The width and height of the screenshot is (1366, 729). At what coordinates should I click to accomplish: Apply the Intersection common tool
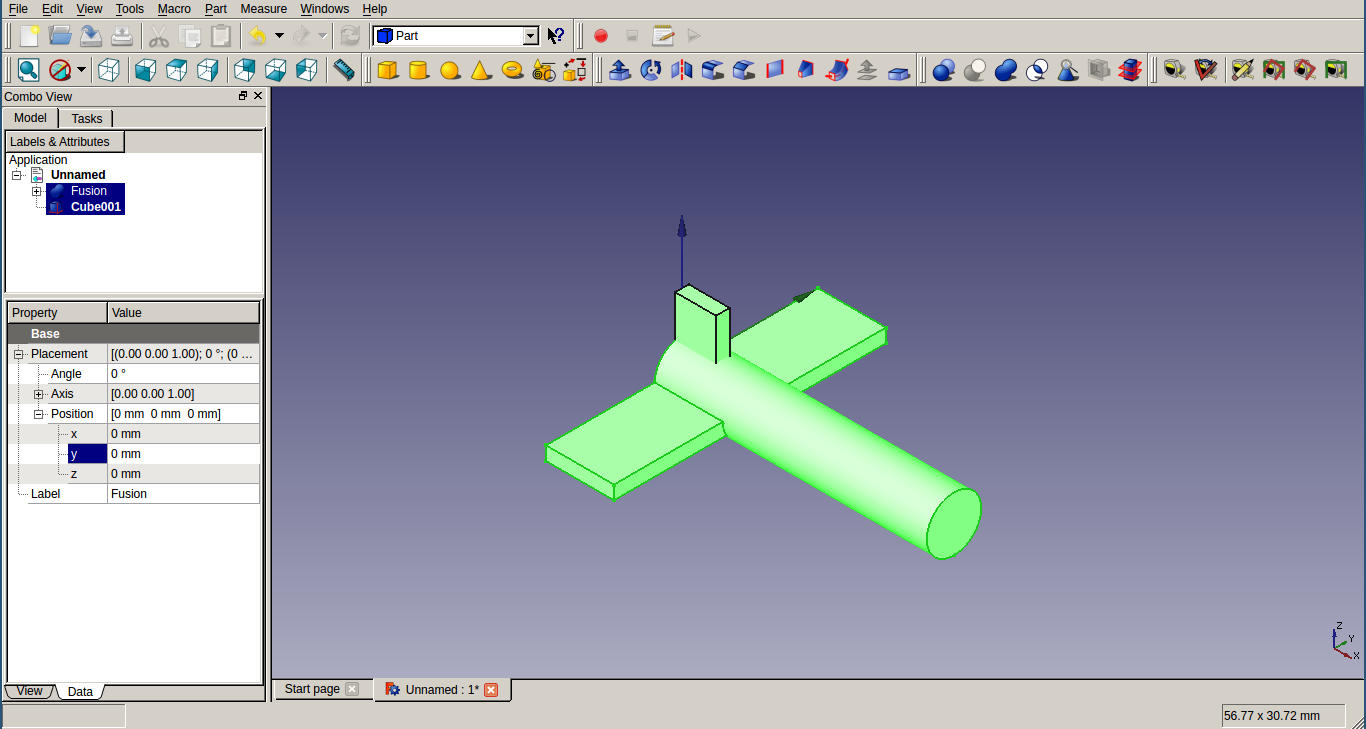pos(1036,70)
